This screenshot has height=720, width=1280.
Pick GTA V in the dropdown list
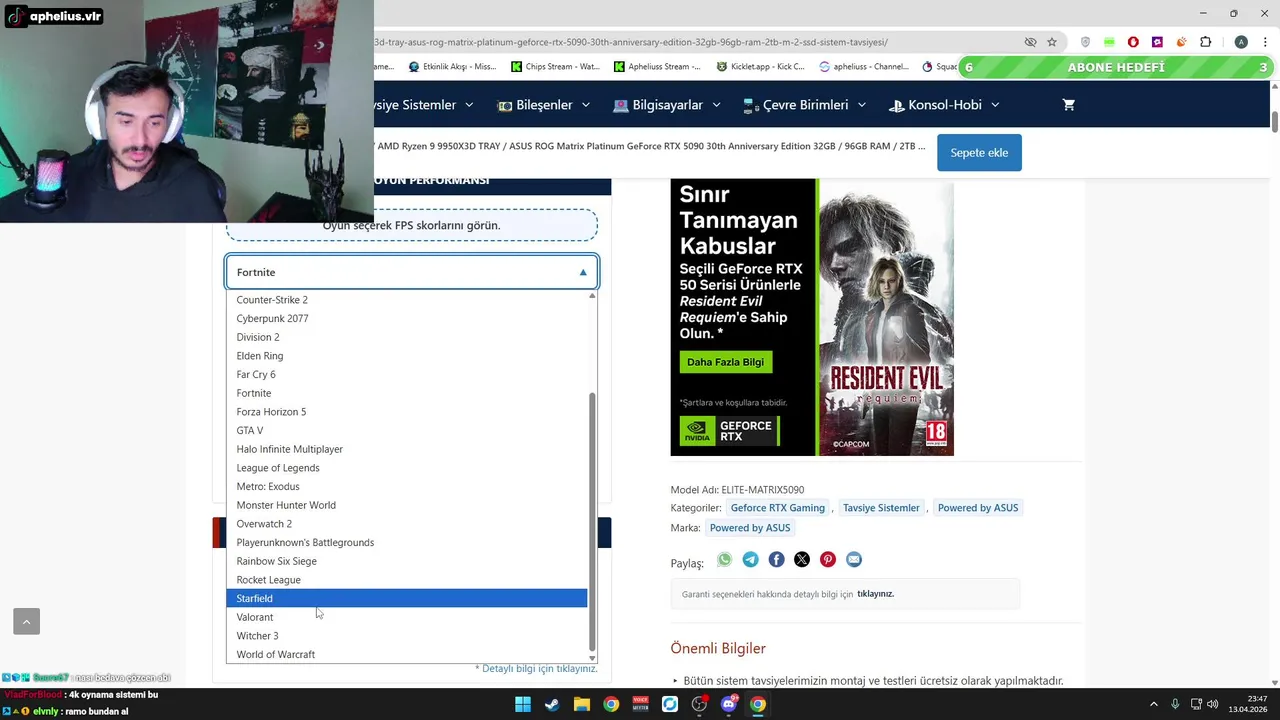(407, 430)
